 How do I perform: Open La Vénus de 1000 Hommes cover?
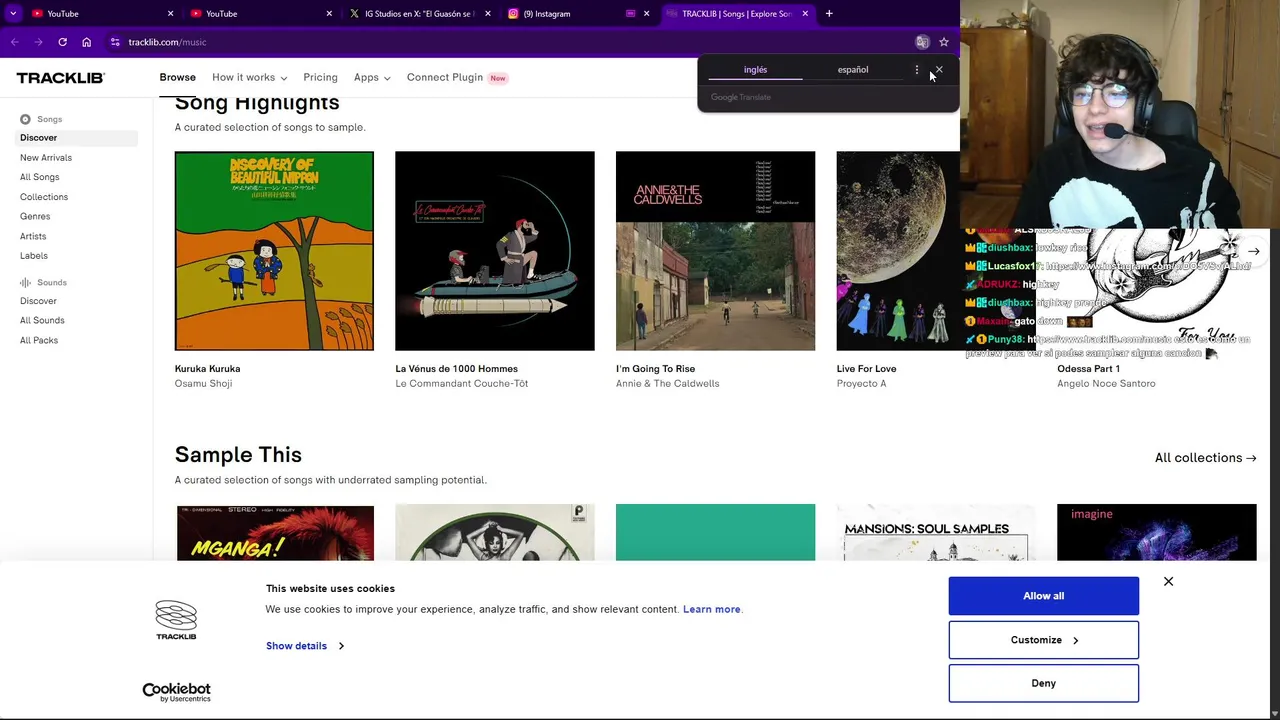495,251
